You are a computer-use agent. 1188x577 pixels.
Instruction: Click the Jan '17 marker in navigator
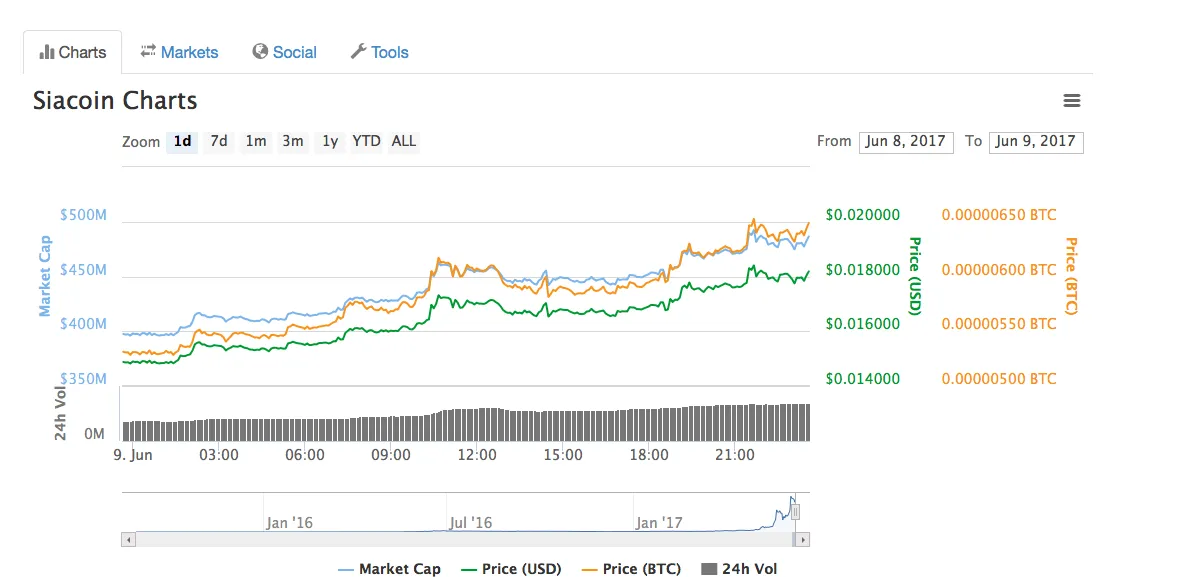(x=658, y=522)
